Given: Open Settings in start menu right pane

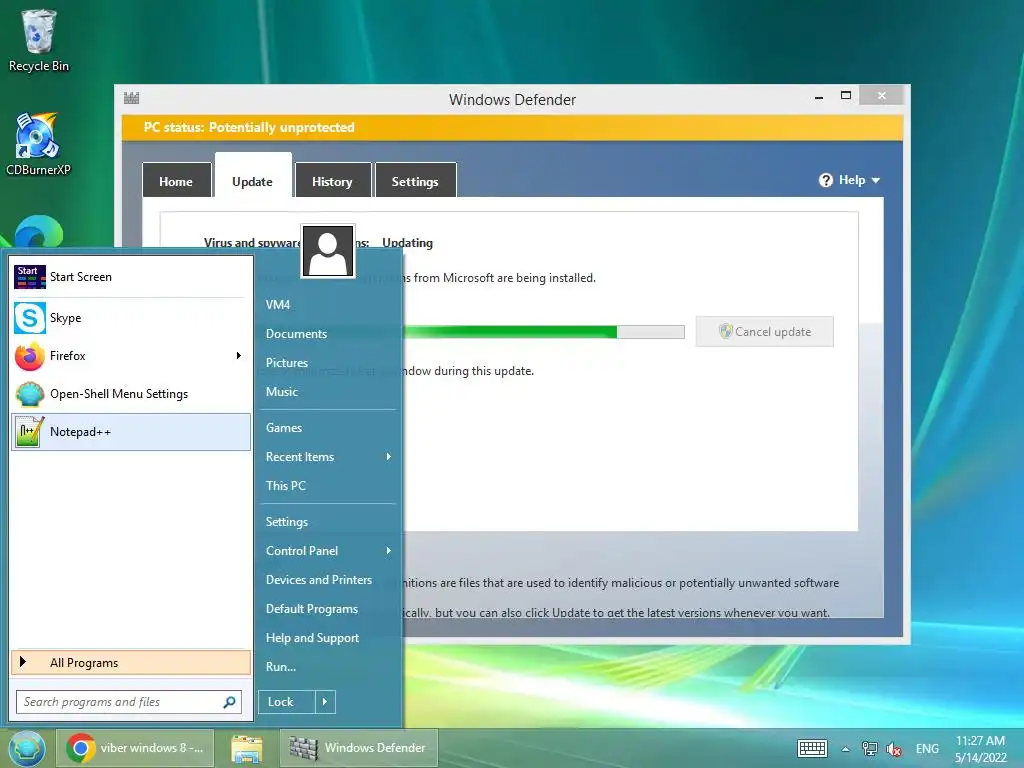Looking at the screenshot, I should click(287, 522).
